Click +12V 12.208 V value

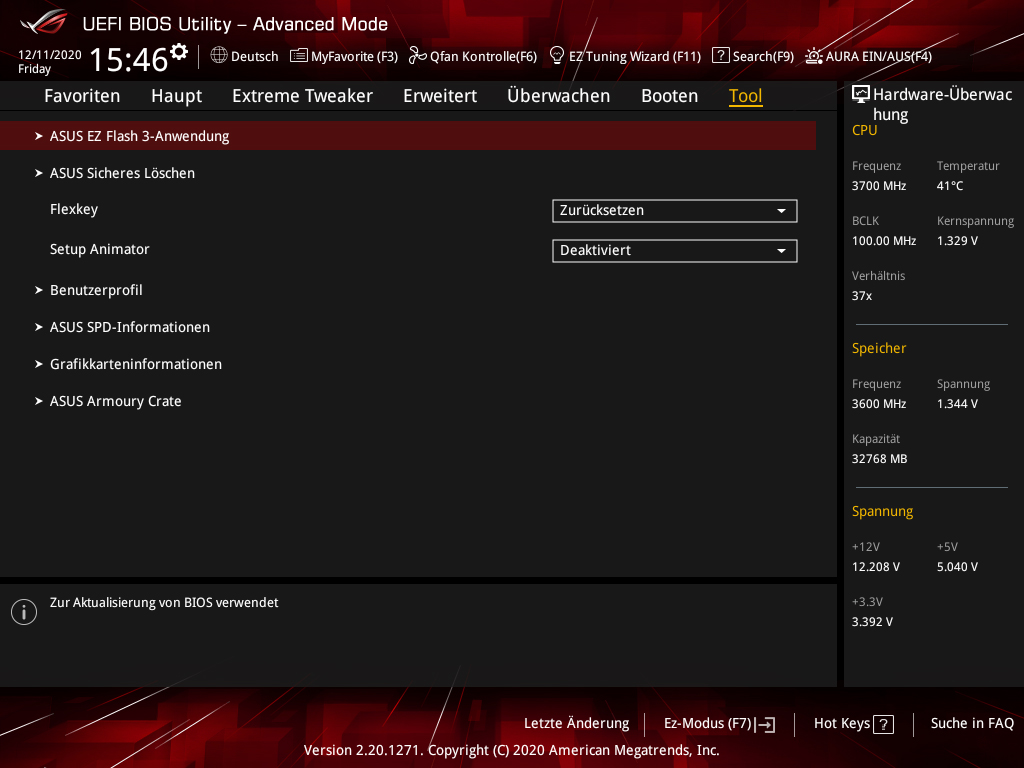(x=875, y=567)
